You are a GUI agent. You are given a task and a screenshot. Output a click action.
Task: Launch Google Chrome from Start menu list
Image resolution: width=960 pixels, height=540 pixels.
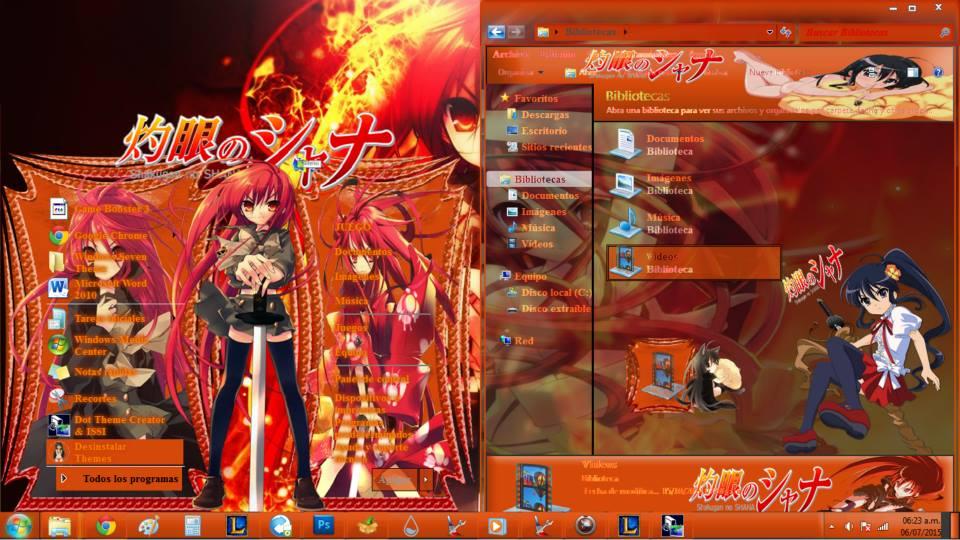(x=101, y=235)
